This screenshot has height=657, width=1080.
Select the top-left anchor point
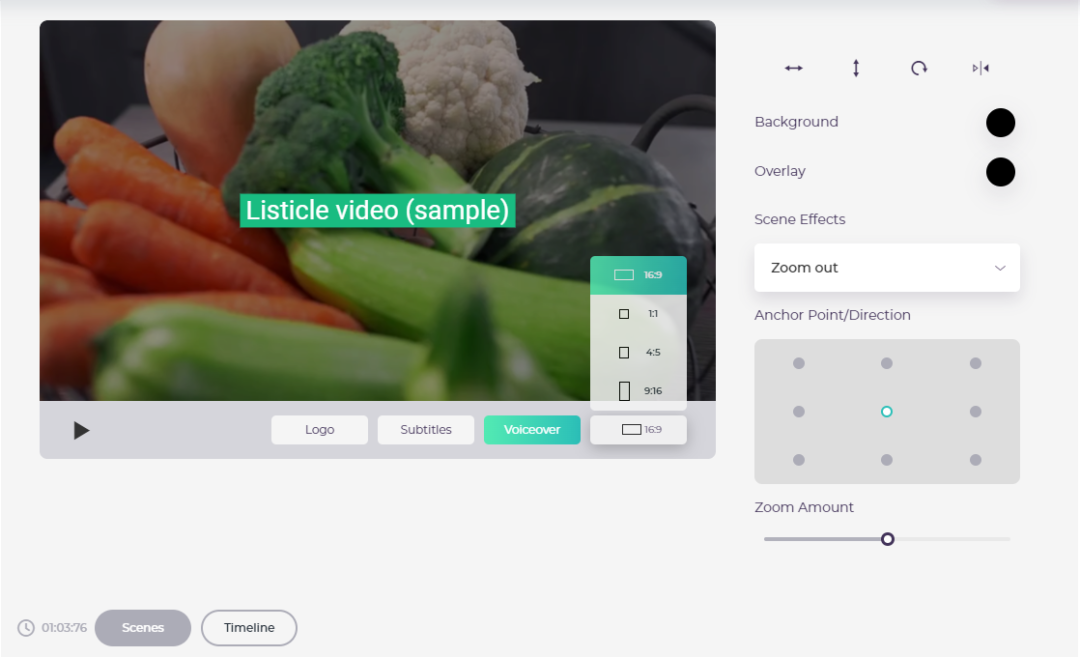pos(799,364)
